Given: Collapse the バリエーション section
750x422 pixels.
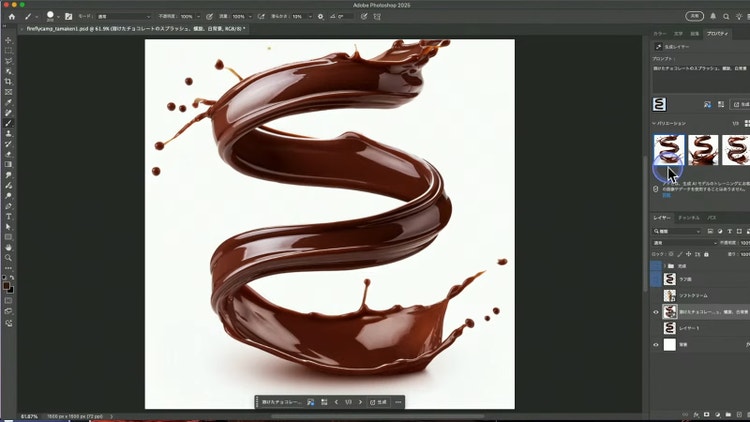Looking at the screenshot, I should point(654,123).
